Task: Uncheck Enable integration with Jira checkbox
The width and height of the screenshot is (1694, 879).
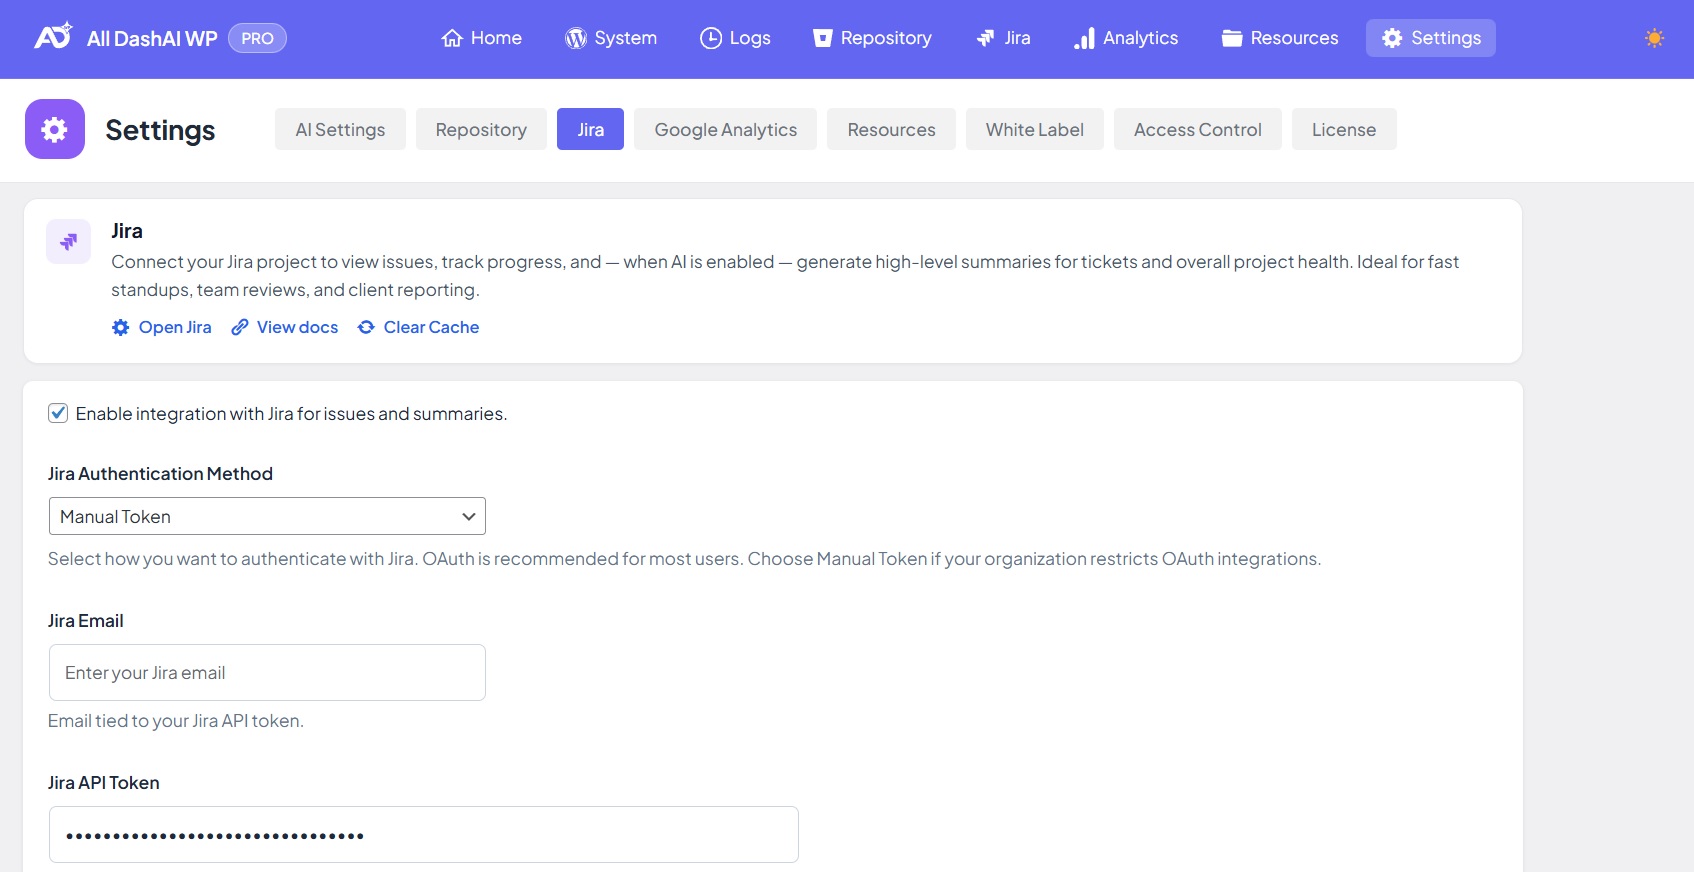Action: [x=58, y=413]
